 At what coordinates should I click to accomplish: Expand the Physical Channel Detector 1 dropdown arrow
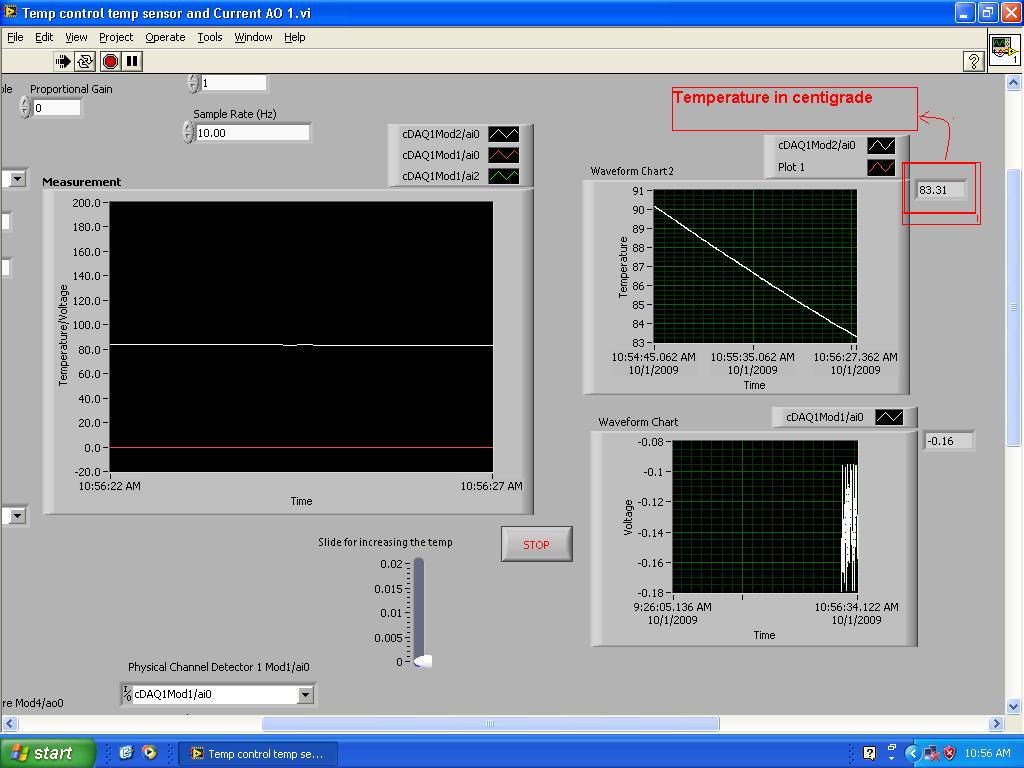(305, 694)
